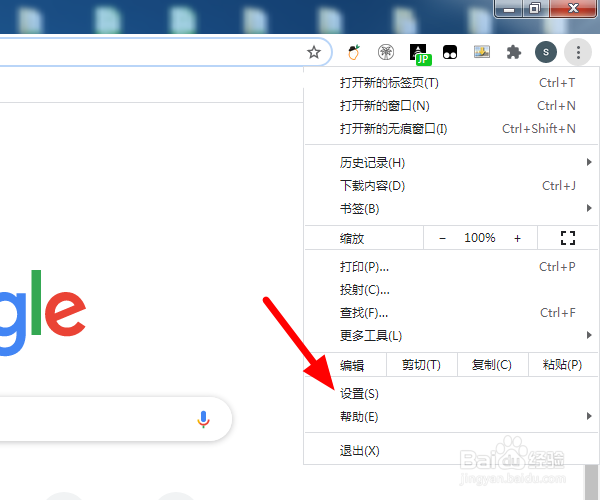Click the 粘贴(P) button
The height and width of the screenshot is (500, 600).
click(x=562, y=365)
